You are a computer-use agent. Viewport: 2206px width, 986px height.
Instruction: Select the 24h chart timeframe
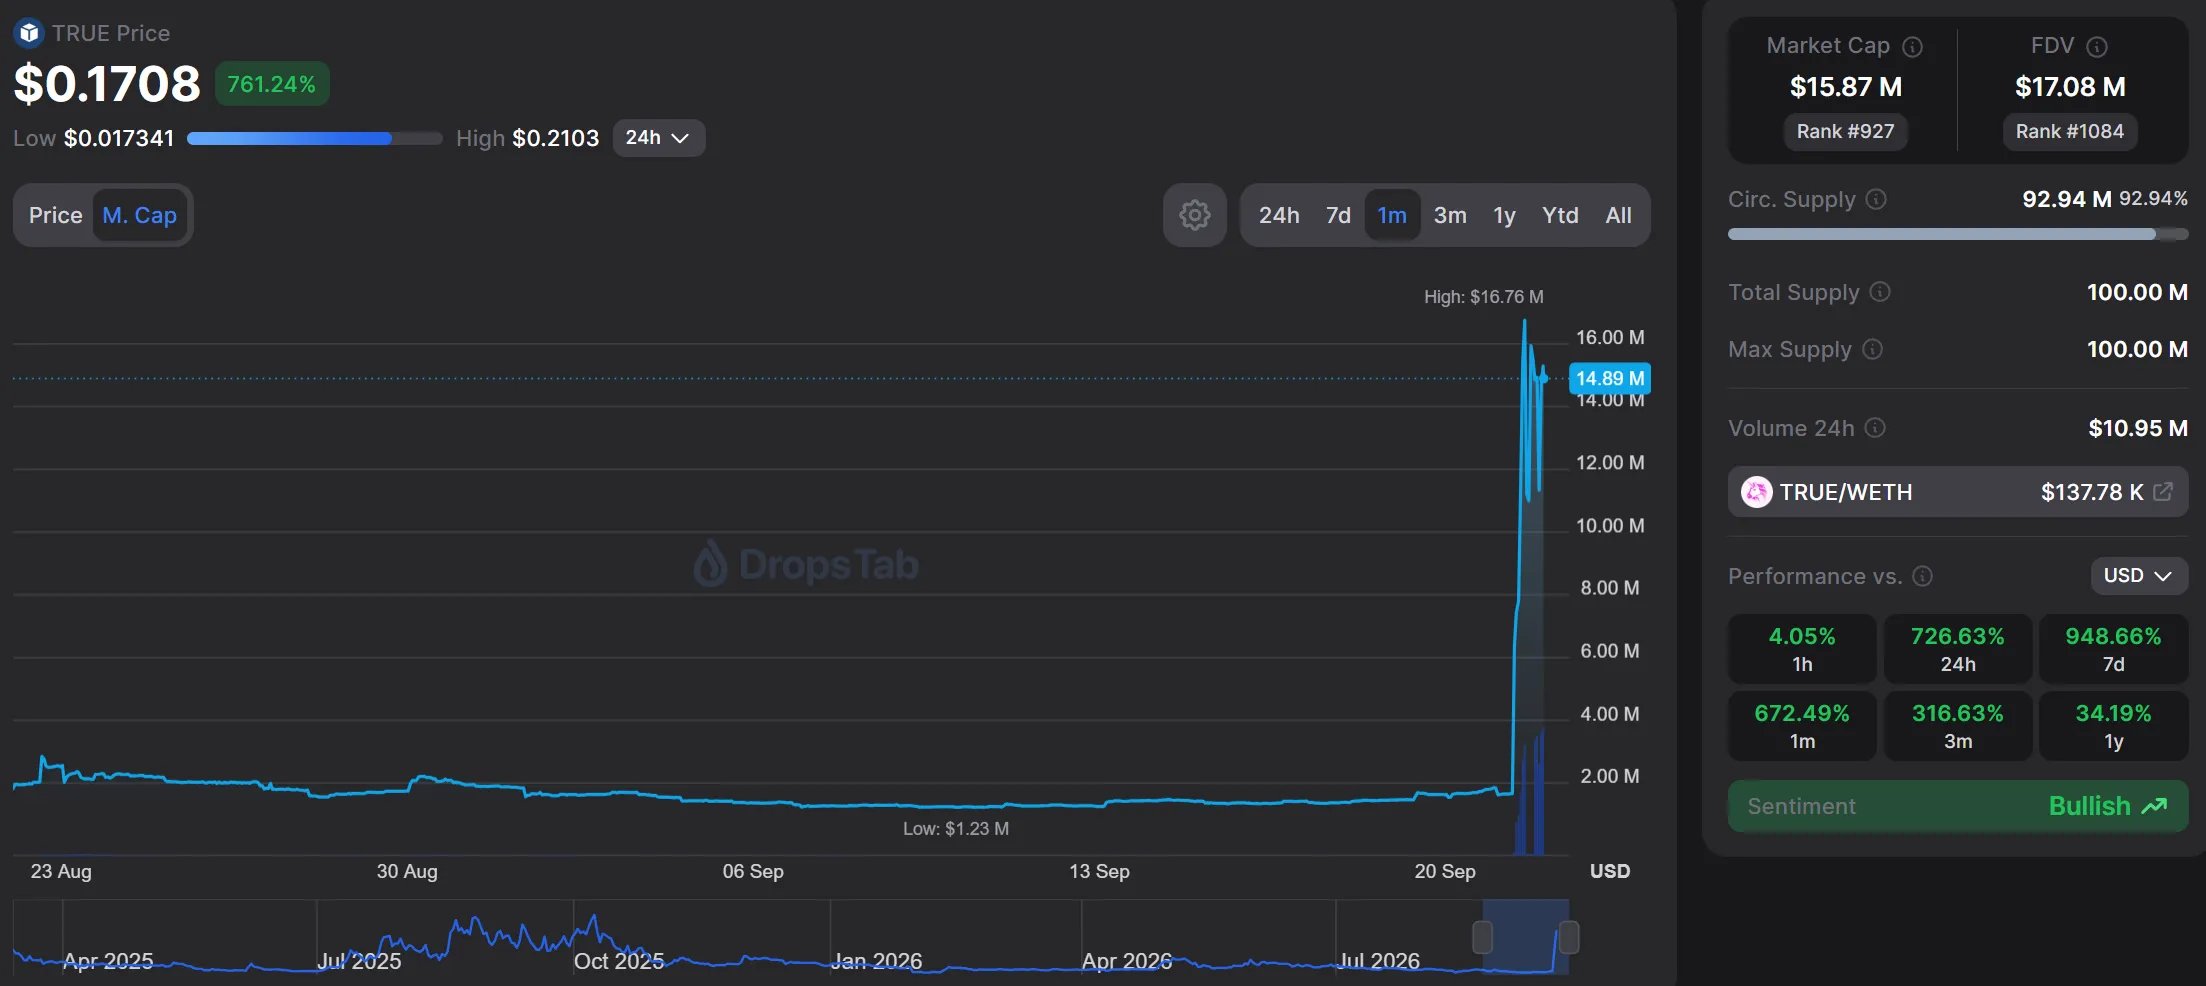[1279, 215]
